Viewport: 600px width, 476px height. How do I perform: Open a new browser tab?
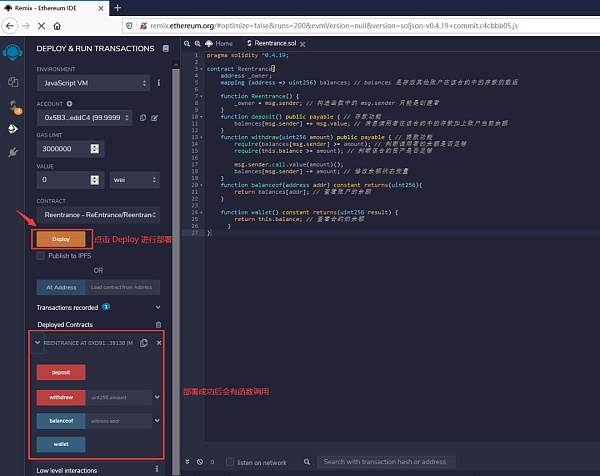coord(117,8)
